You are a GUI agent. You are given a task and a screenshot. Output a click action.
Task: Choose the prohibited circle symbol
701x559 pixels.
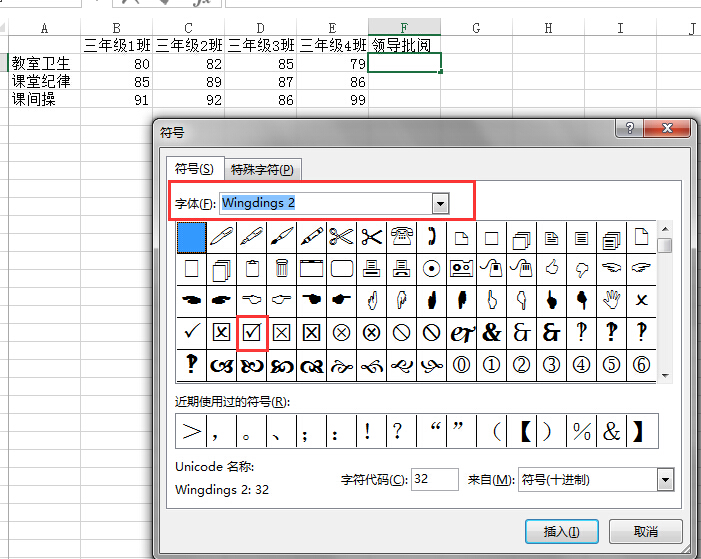pyautogui.click(x=401, y=333)
